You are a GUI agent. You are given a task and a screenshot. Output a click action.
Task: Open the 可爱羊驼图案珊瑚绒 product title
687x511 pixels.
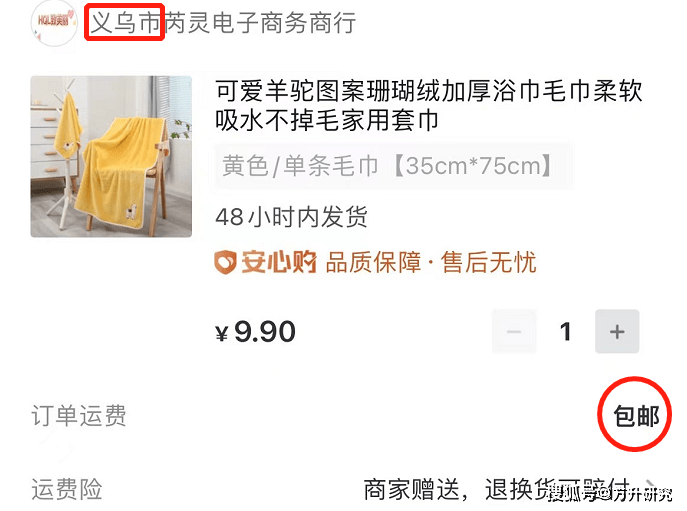tap(428, 106)
